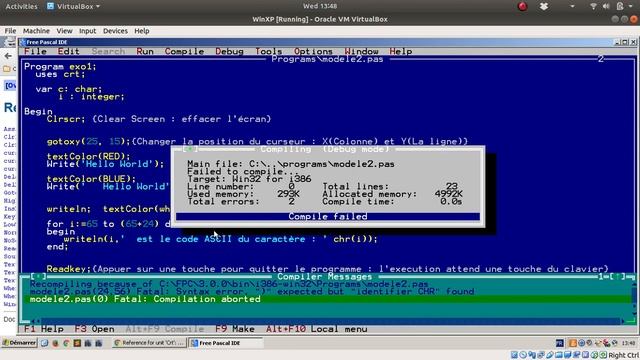Open VirtualBox File menu
Image resolution: width=640 pixels, height=360 pixels.
tap(10, 31)
